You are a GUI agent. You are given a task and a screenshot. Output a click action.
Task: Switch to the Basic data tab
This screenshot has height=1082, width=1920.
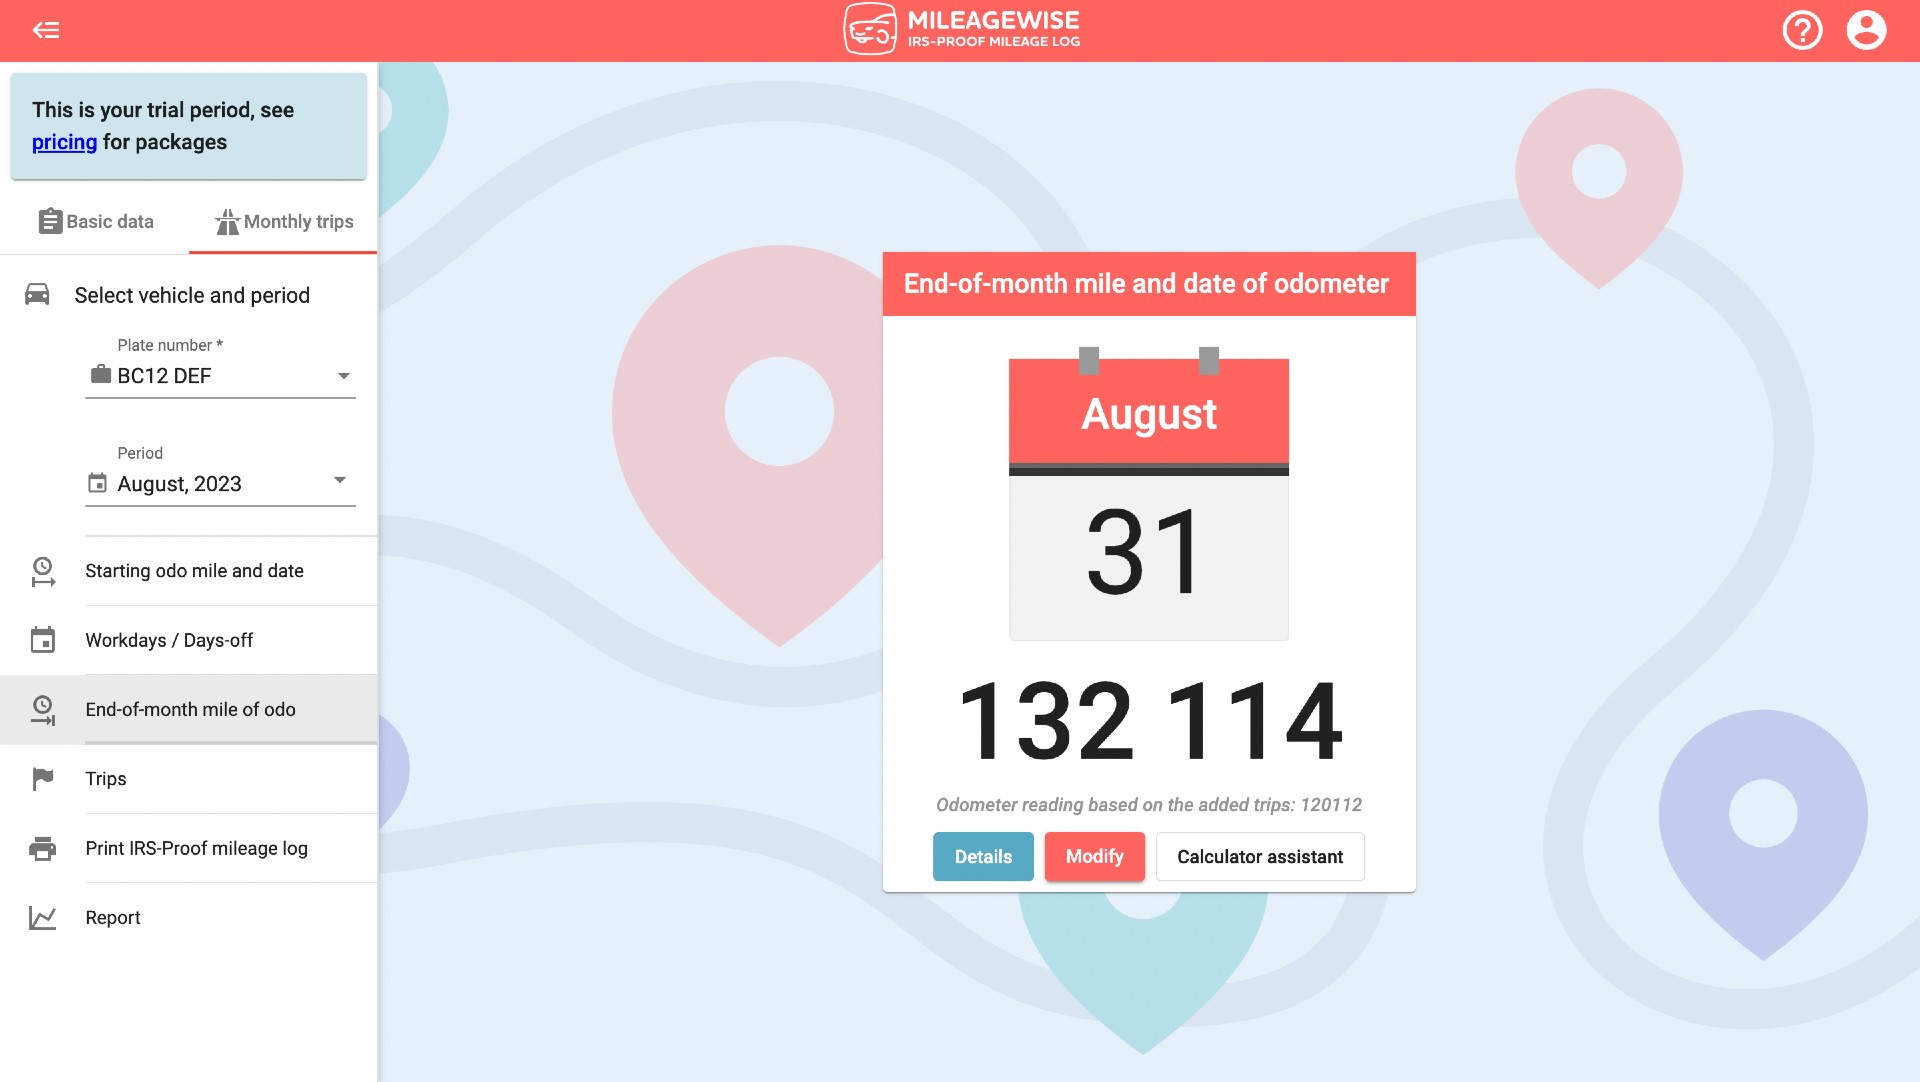pyautogui.click(x=94, y=220)
